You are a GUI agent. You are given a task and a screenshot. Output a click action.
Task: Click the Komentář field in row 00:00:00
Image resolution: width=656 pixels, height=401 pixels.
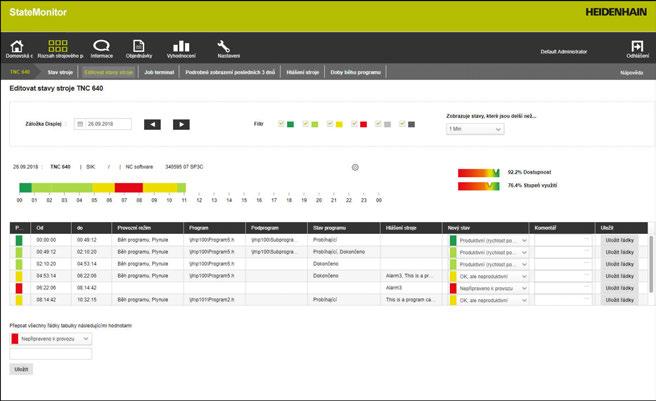563,240
